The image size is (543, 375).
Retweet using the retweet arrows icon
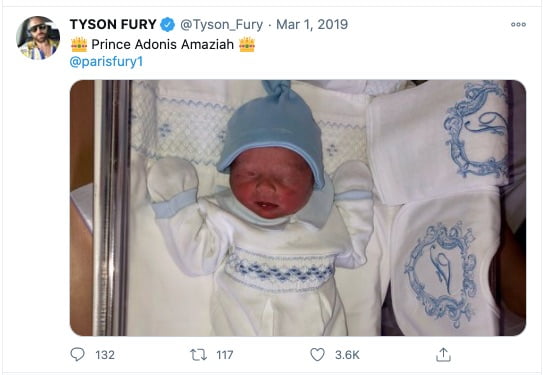coord(198,355)
